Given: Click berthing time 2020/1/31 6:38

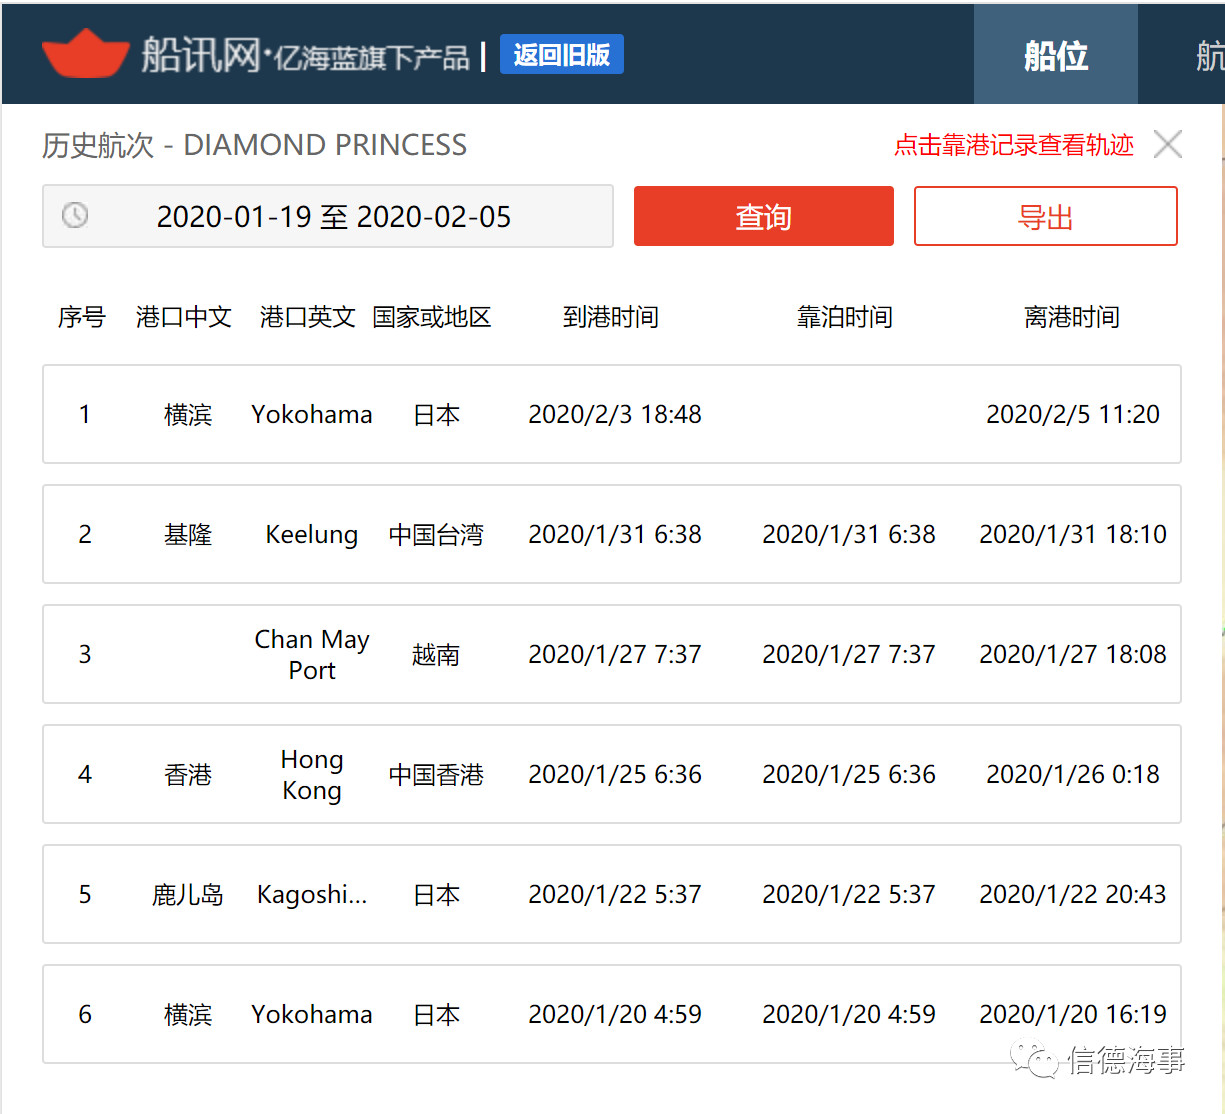Looking at the screenshot, I should tap(849, 534).
